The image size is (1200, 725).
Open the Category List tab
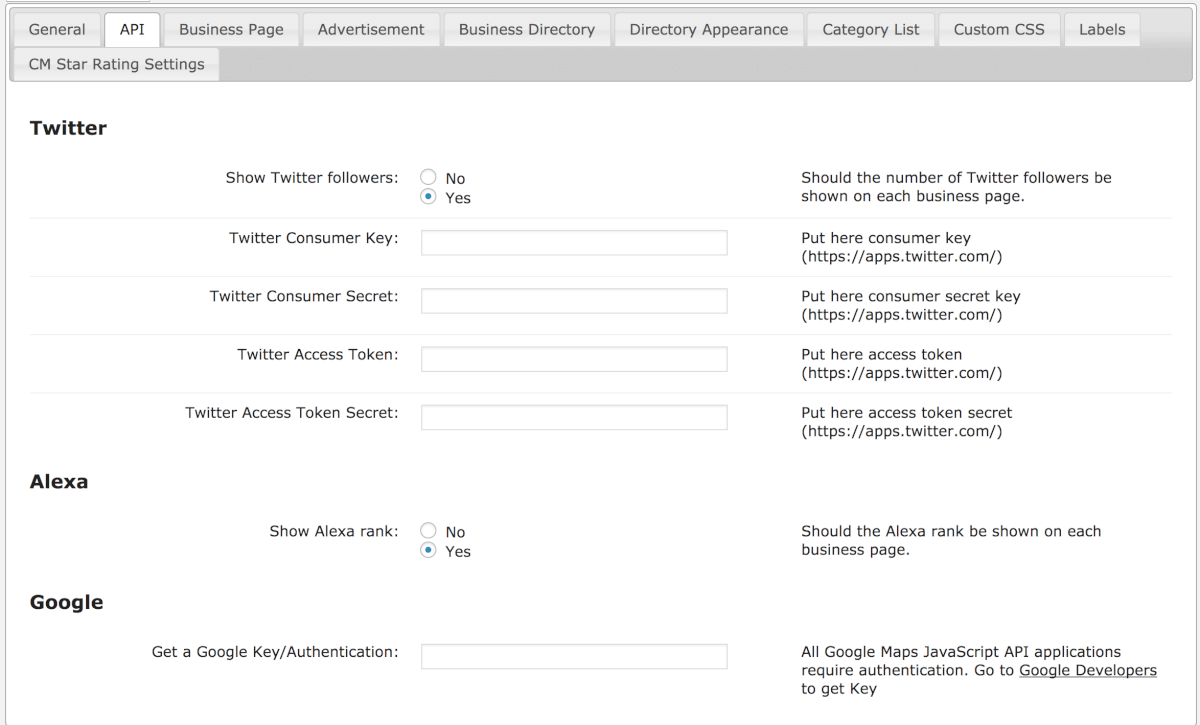870,30
